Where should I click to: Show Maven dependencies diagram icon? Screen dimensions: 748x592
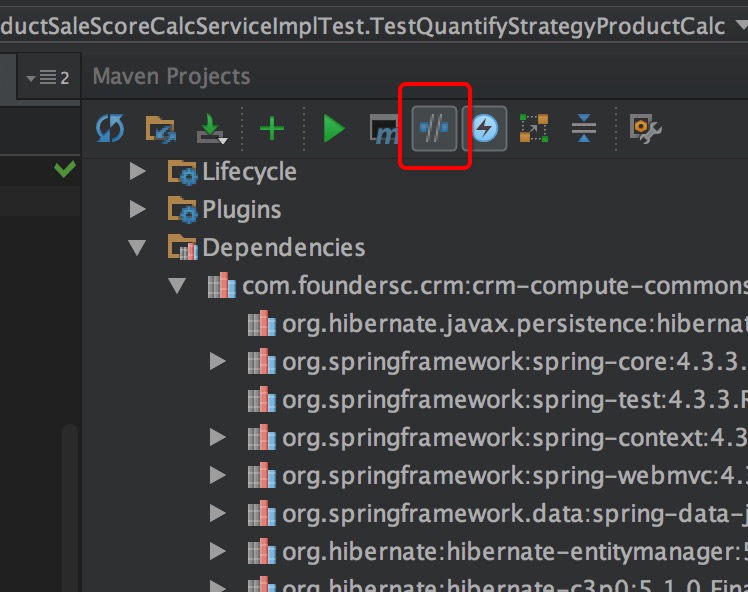534,128
